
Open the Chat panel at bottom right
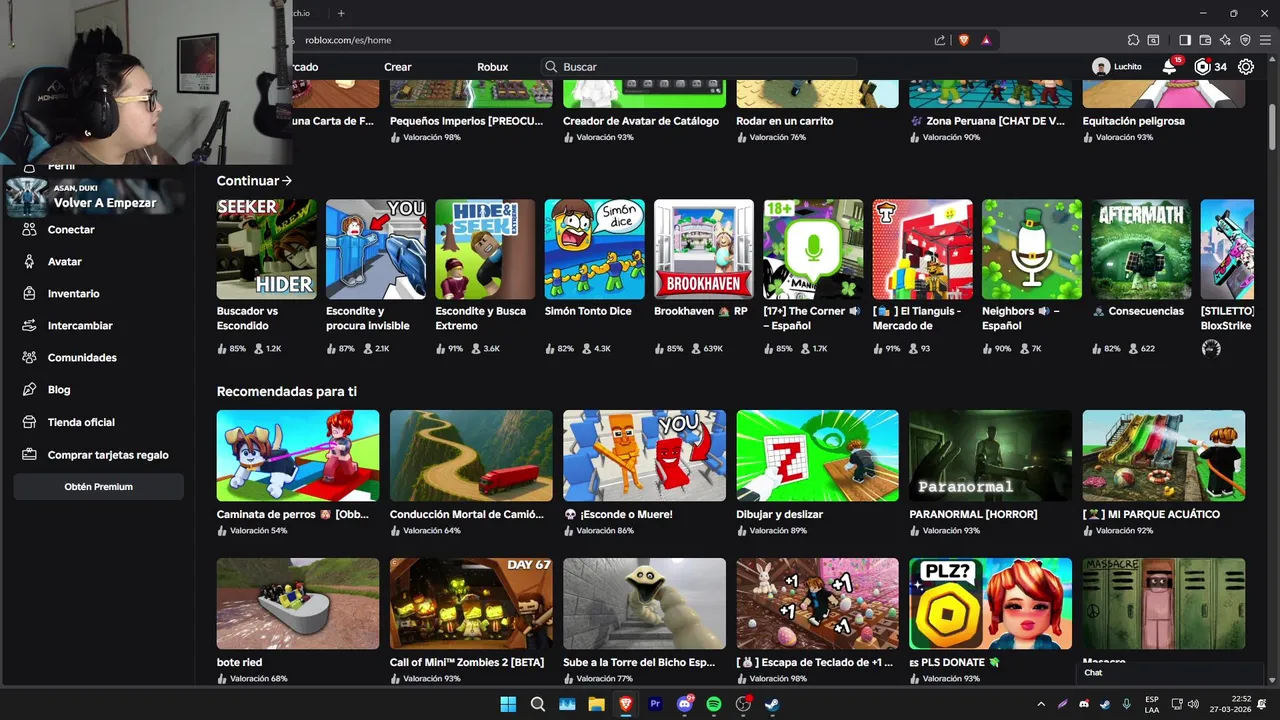[1170, 673]
